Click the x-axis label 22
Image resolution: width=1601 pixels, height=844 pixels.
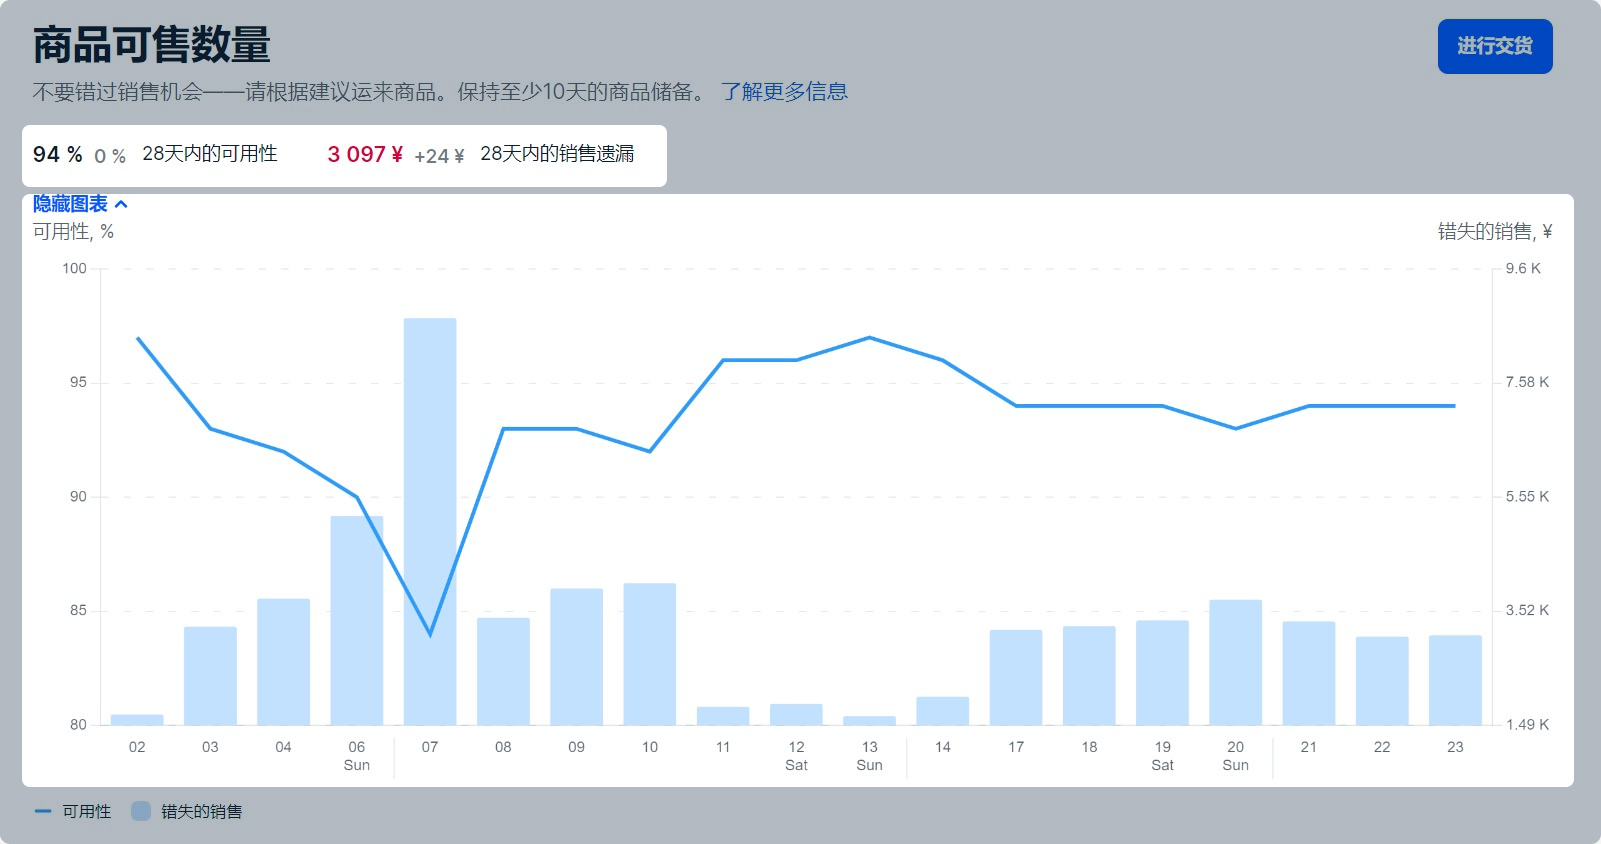pos(1382,747)
